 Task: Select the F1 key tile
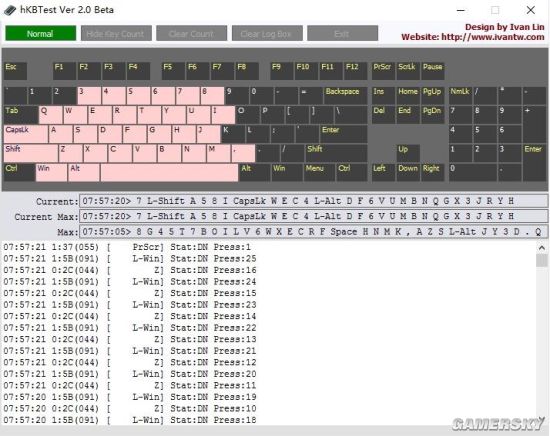point(65,71)
